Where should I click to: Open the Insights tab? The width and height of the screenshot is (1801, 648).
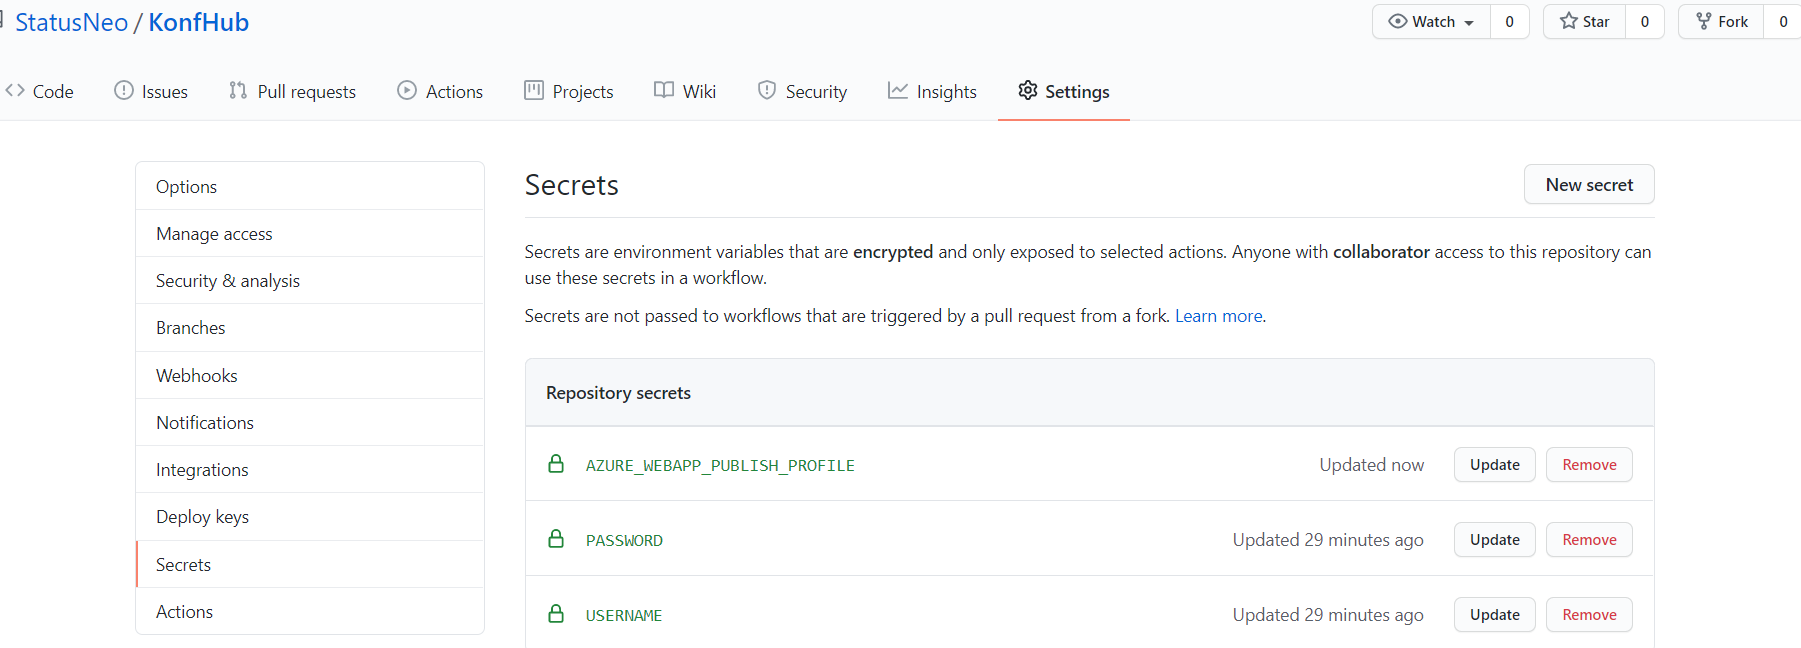click(x=933, y=91)
